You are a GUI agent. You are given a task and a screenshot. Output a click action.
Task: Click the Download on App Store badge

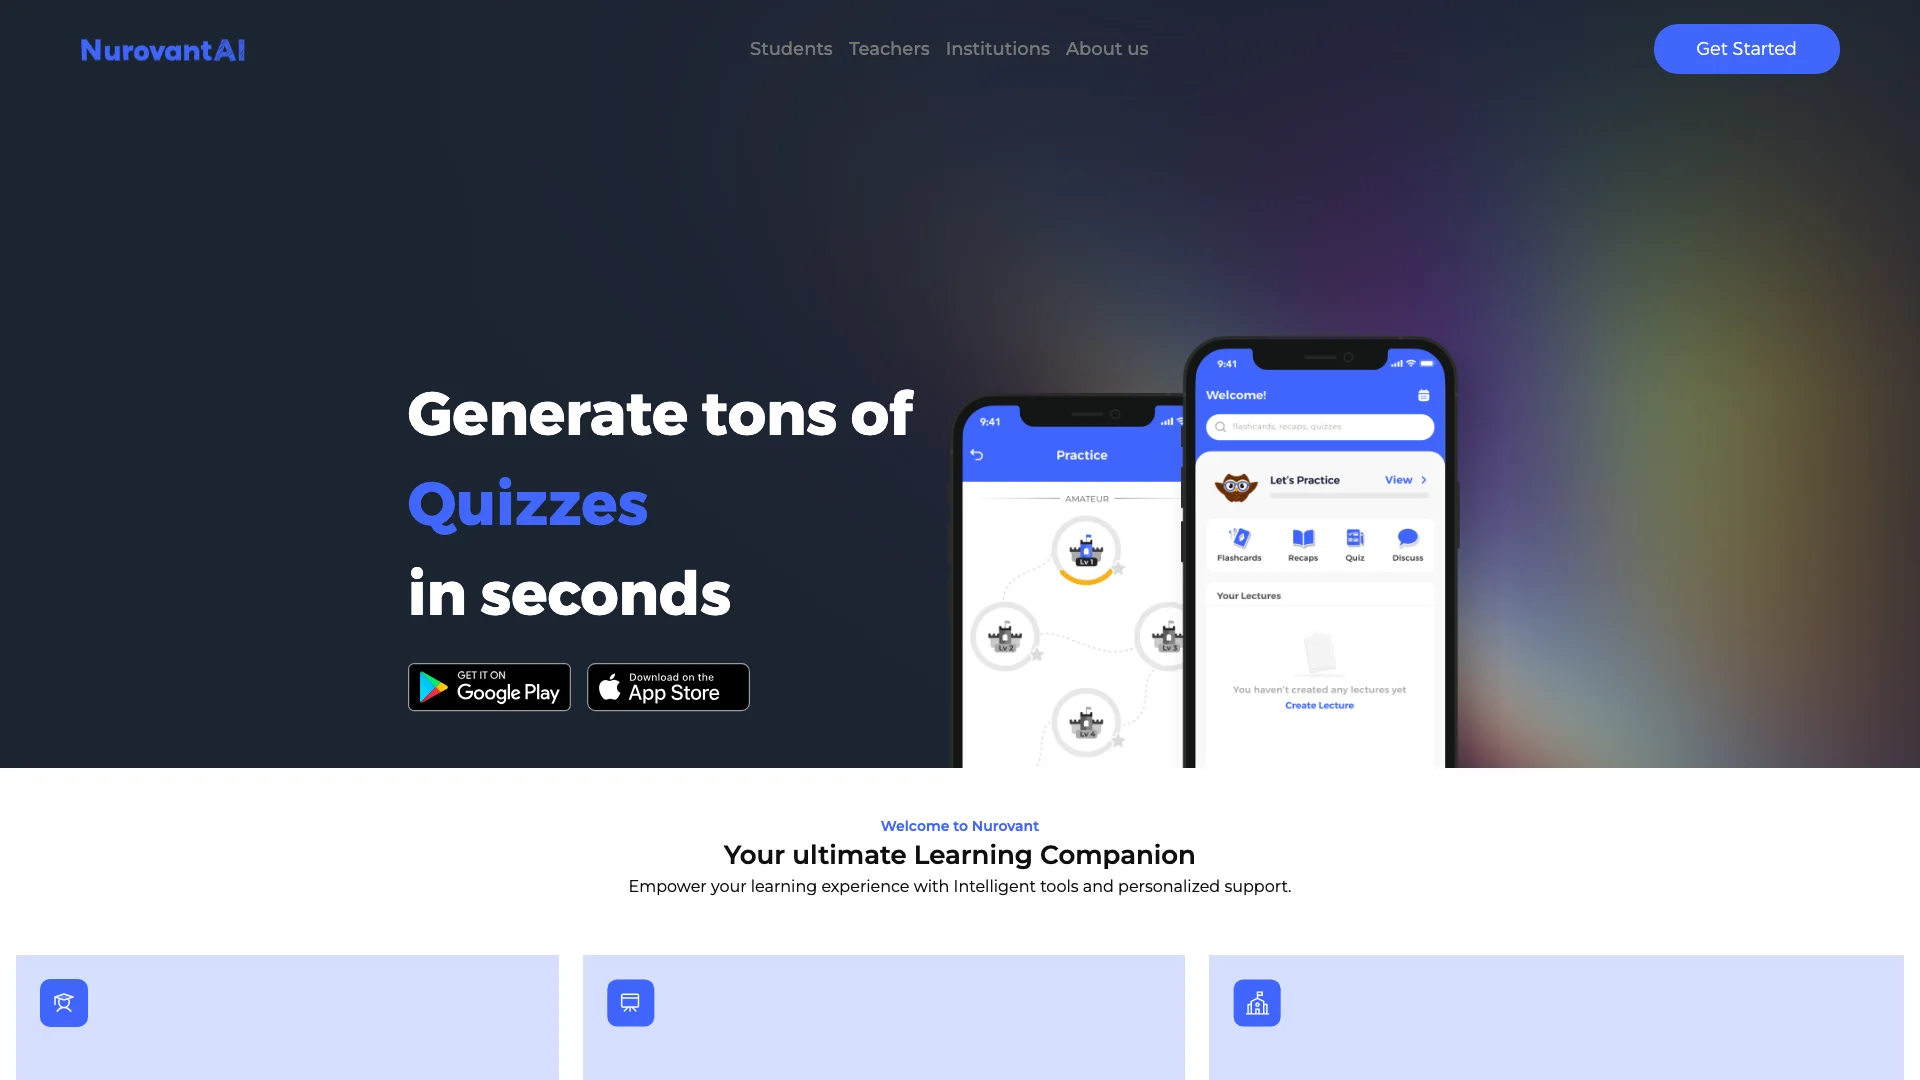tap(669, 687)
